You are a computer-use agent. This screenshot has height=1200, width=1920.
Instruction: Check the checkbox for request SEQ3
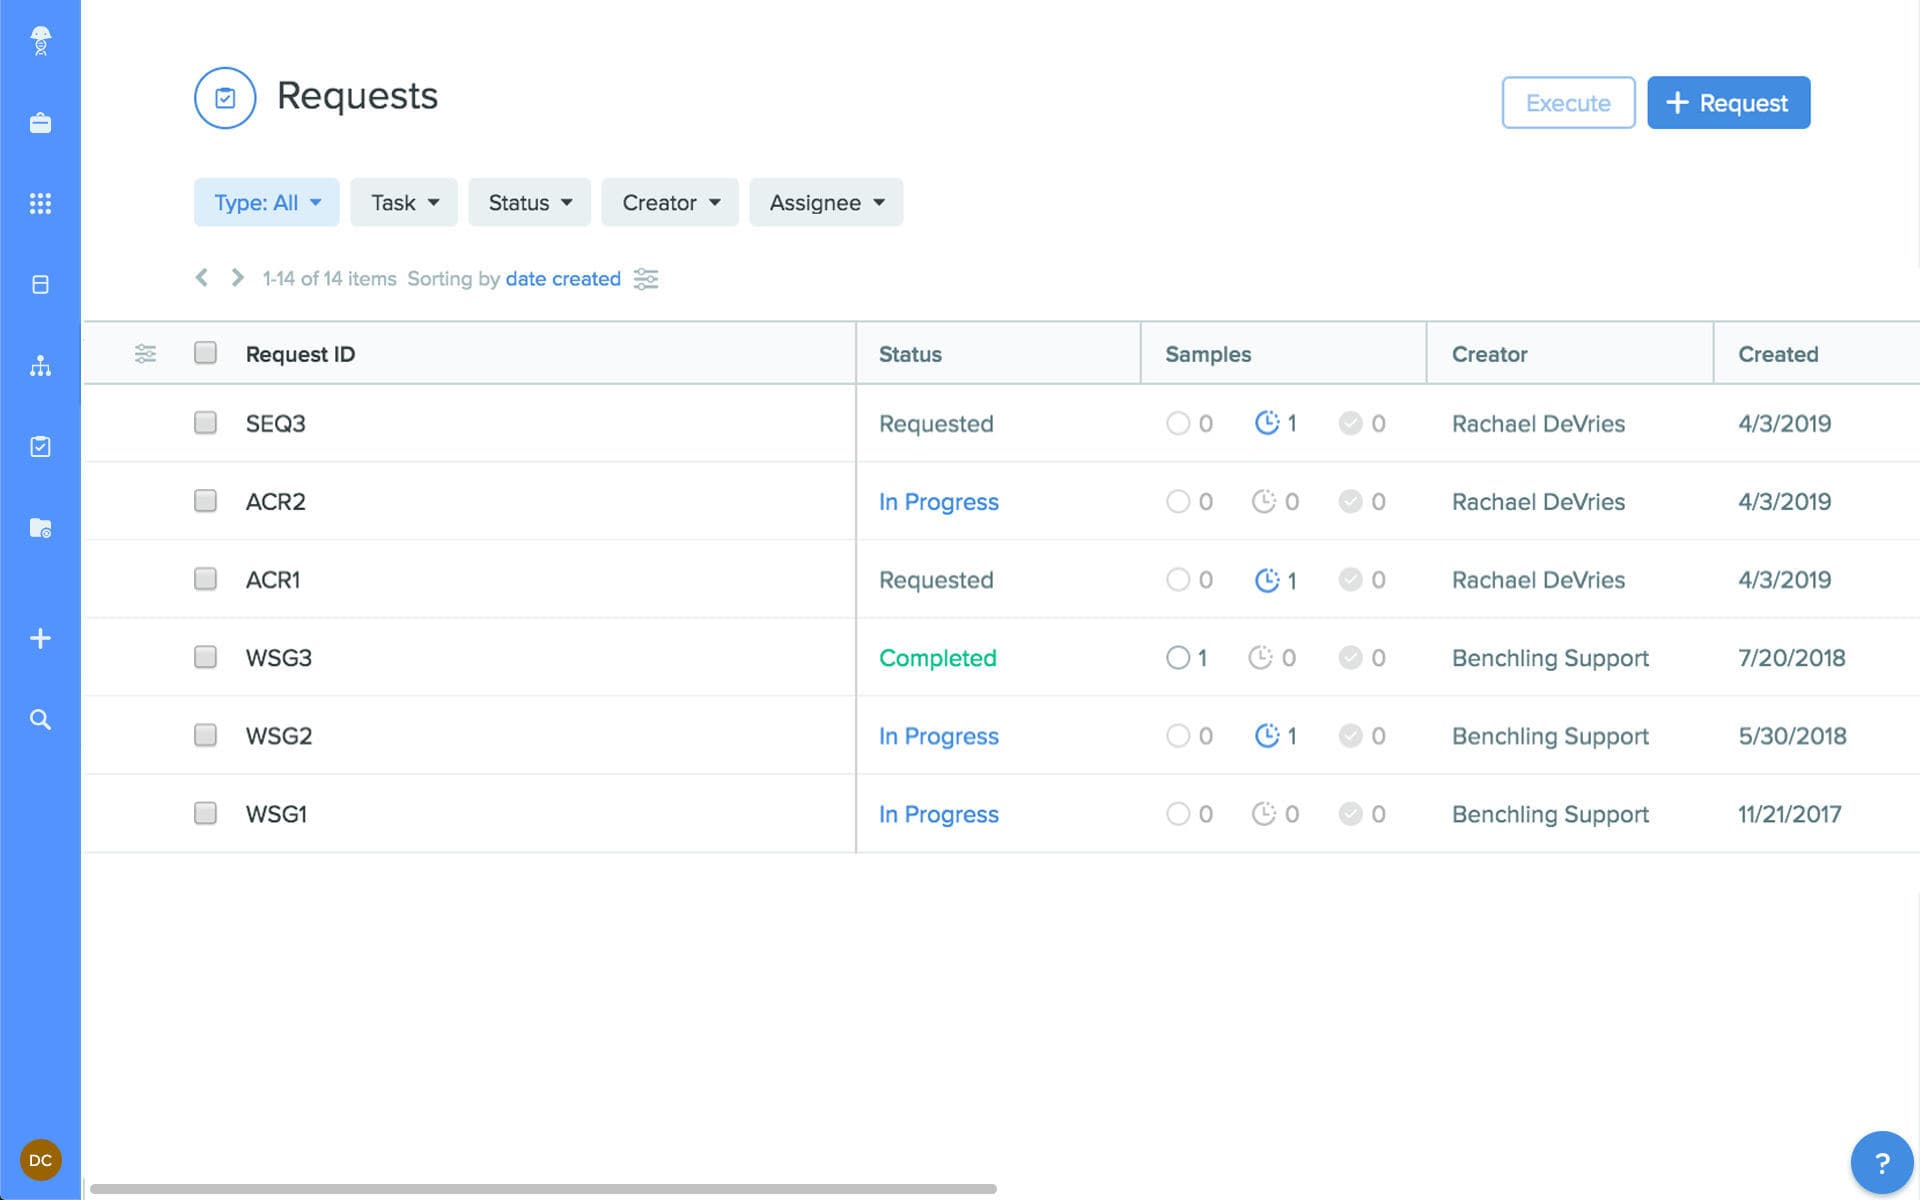point(205,423)
